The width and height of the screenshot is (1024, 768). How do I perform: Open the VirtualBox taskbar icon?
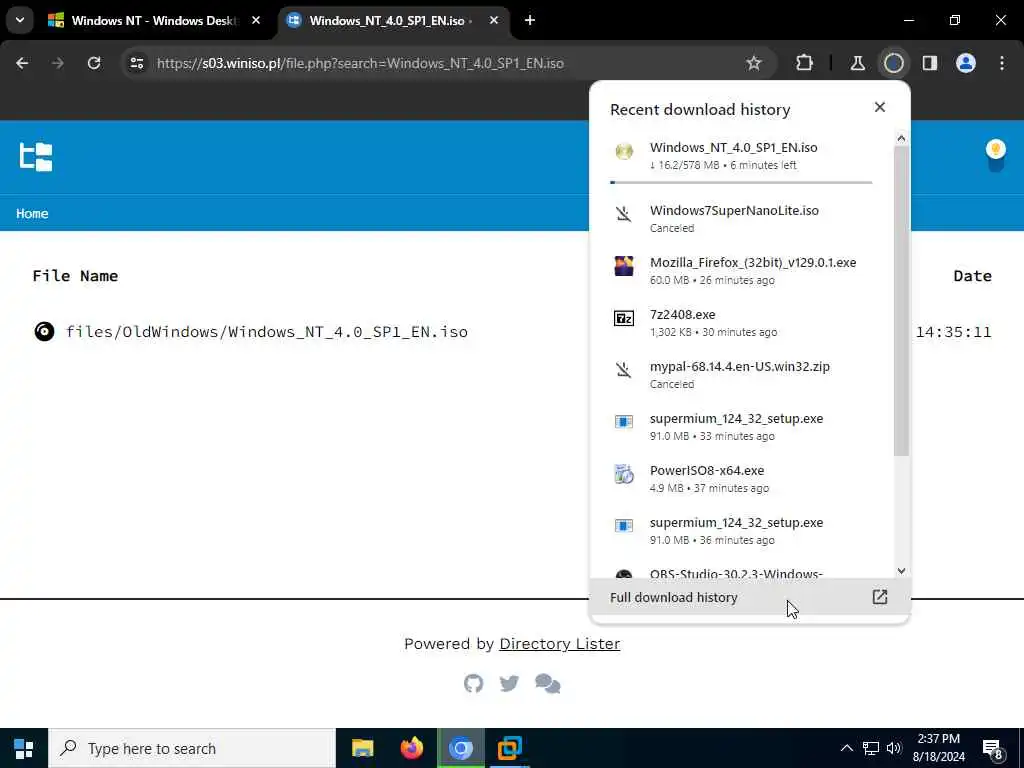coord(509,748)
